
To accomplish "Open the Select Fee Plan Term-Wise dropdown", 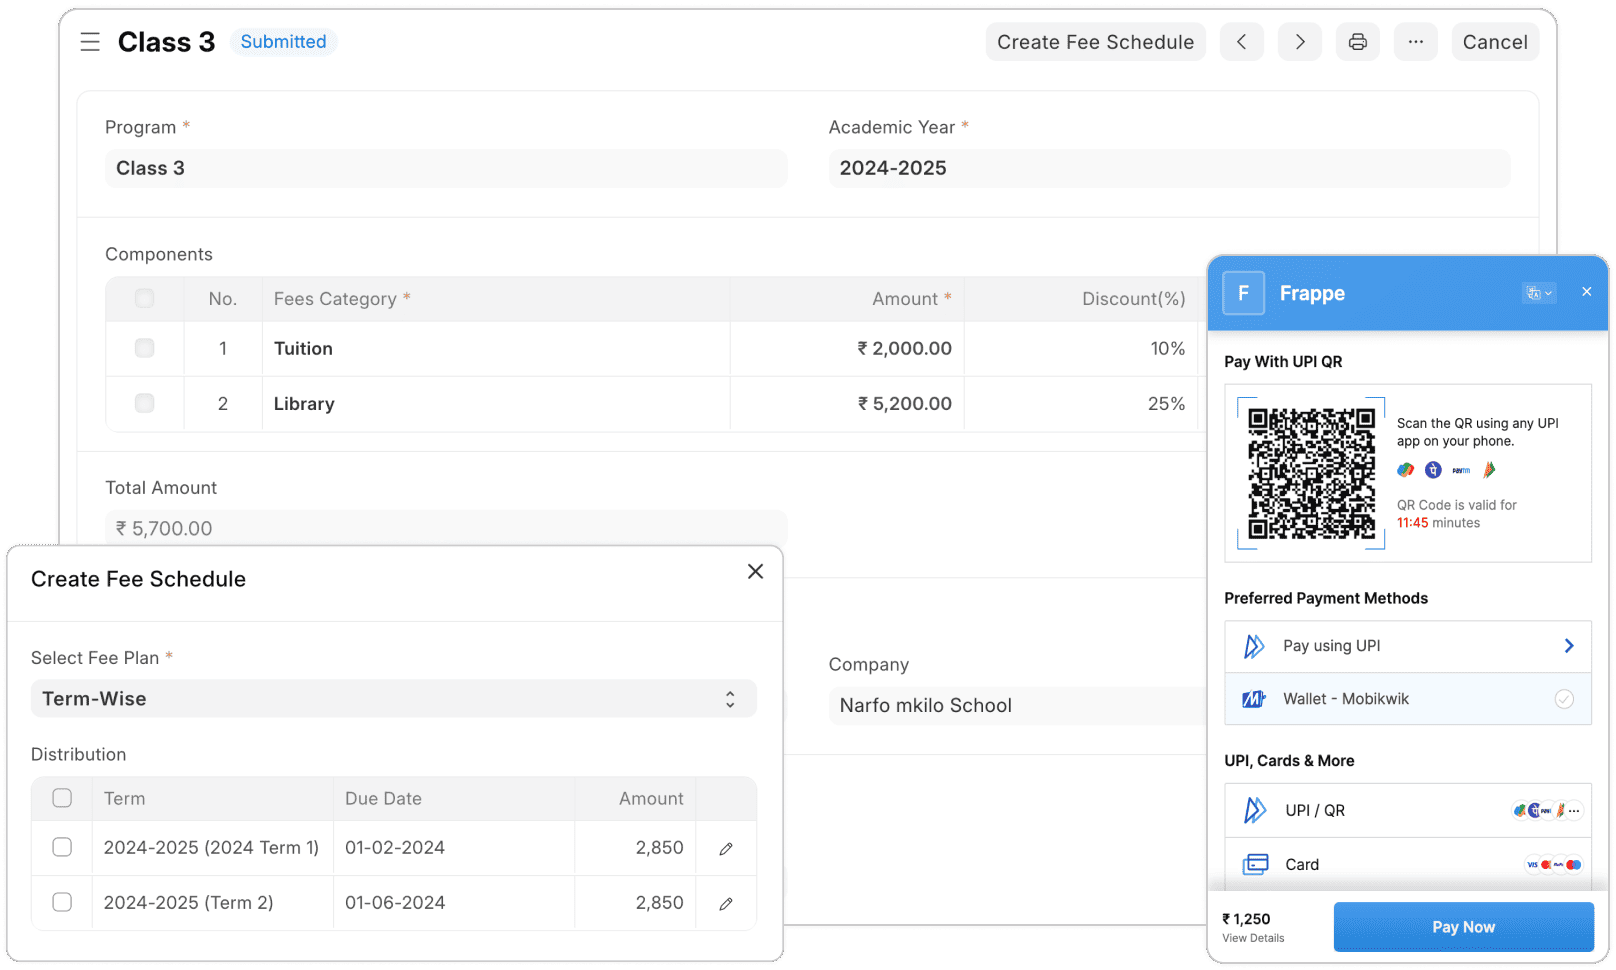I will tap(393, 698).
